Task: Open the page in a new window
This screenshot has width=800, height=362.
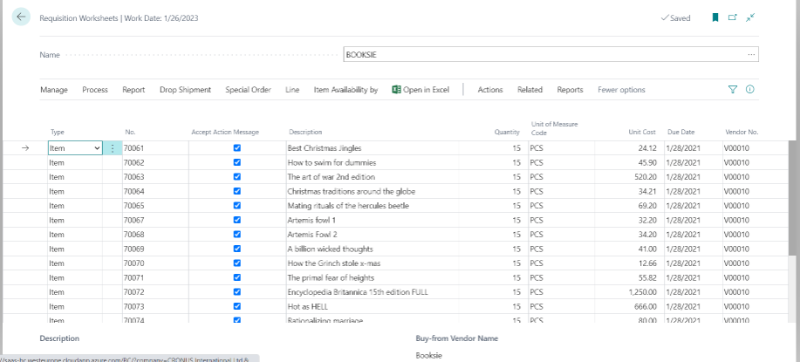Action: pos(733,18)
